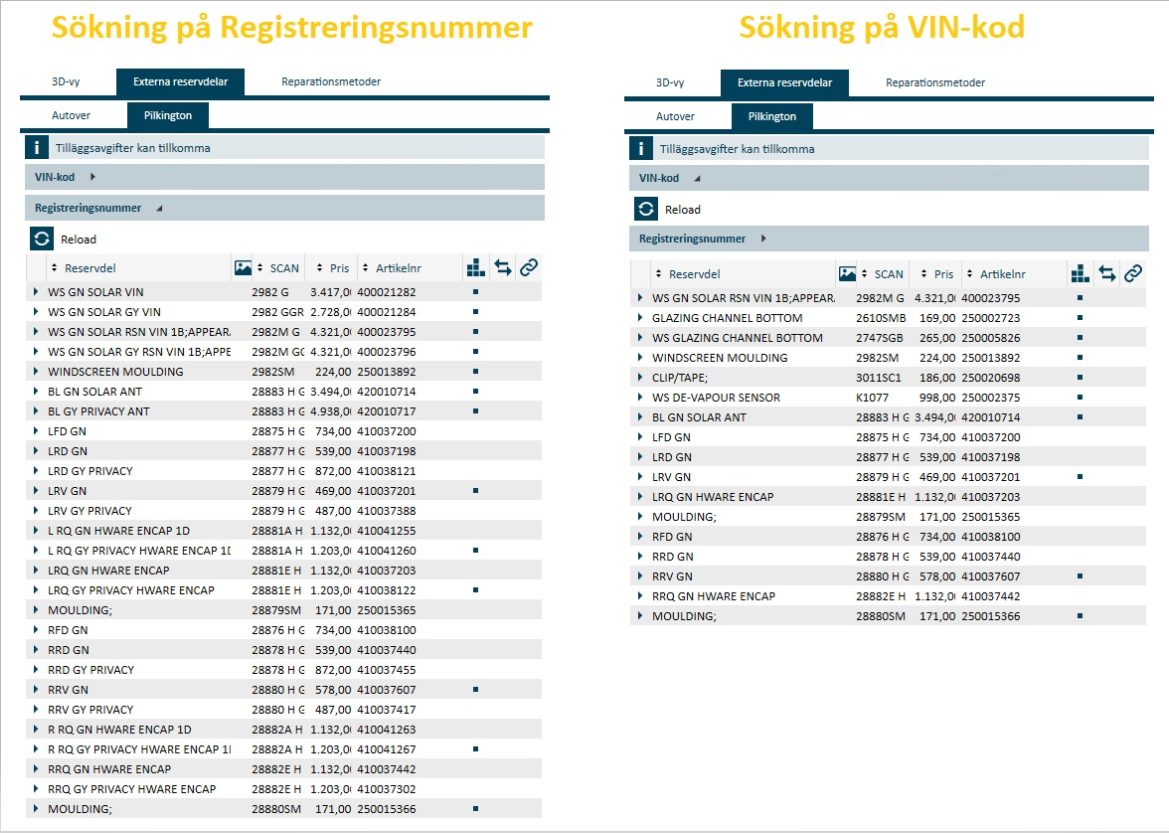Select Externa reservdelar tab in left panel
This screenshot has height=833, width=1169.
pyautogui.click(x=180, y=81)
